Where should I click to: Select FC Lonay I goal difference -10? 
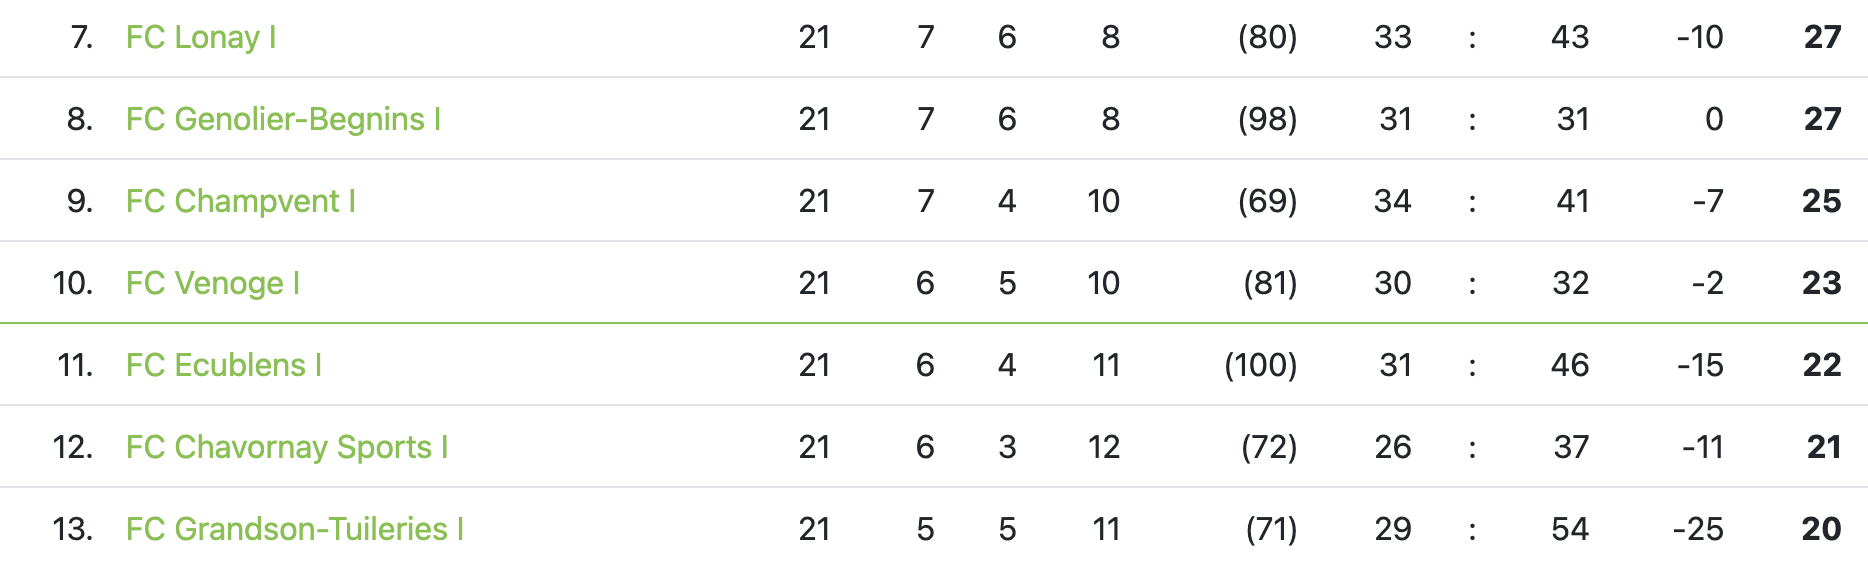click(1700, 37)
